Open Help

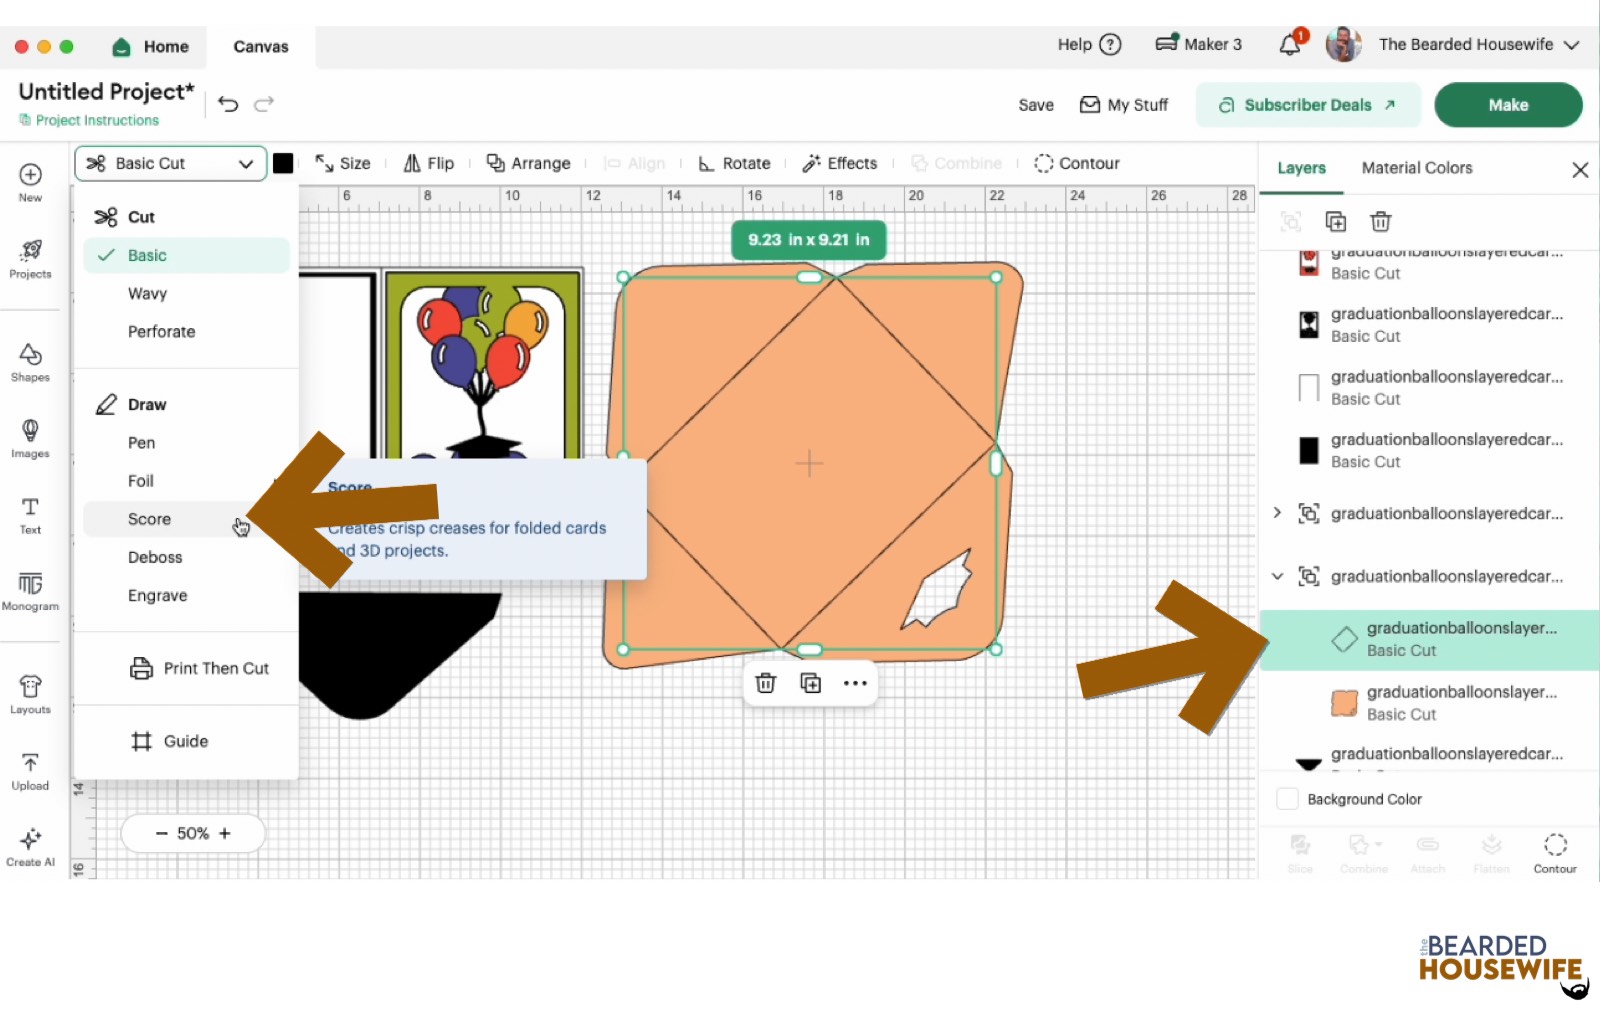click(x=1089, y=44)
